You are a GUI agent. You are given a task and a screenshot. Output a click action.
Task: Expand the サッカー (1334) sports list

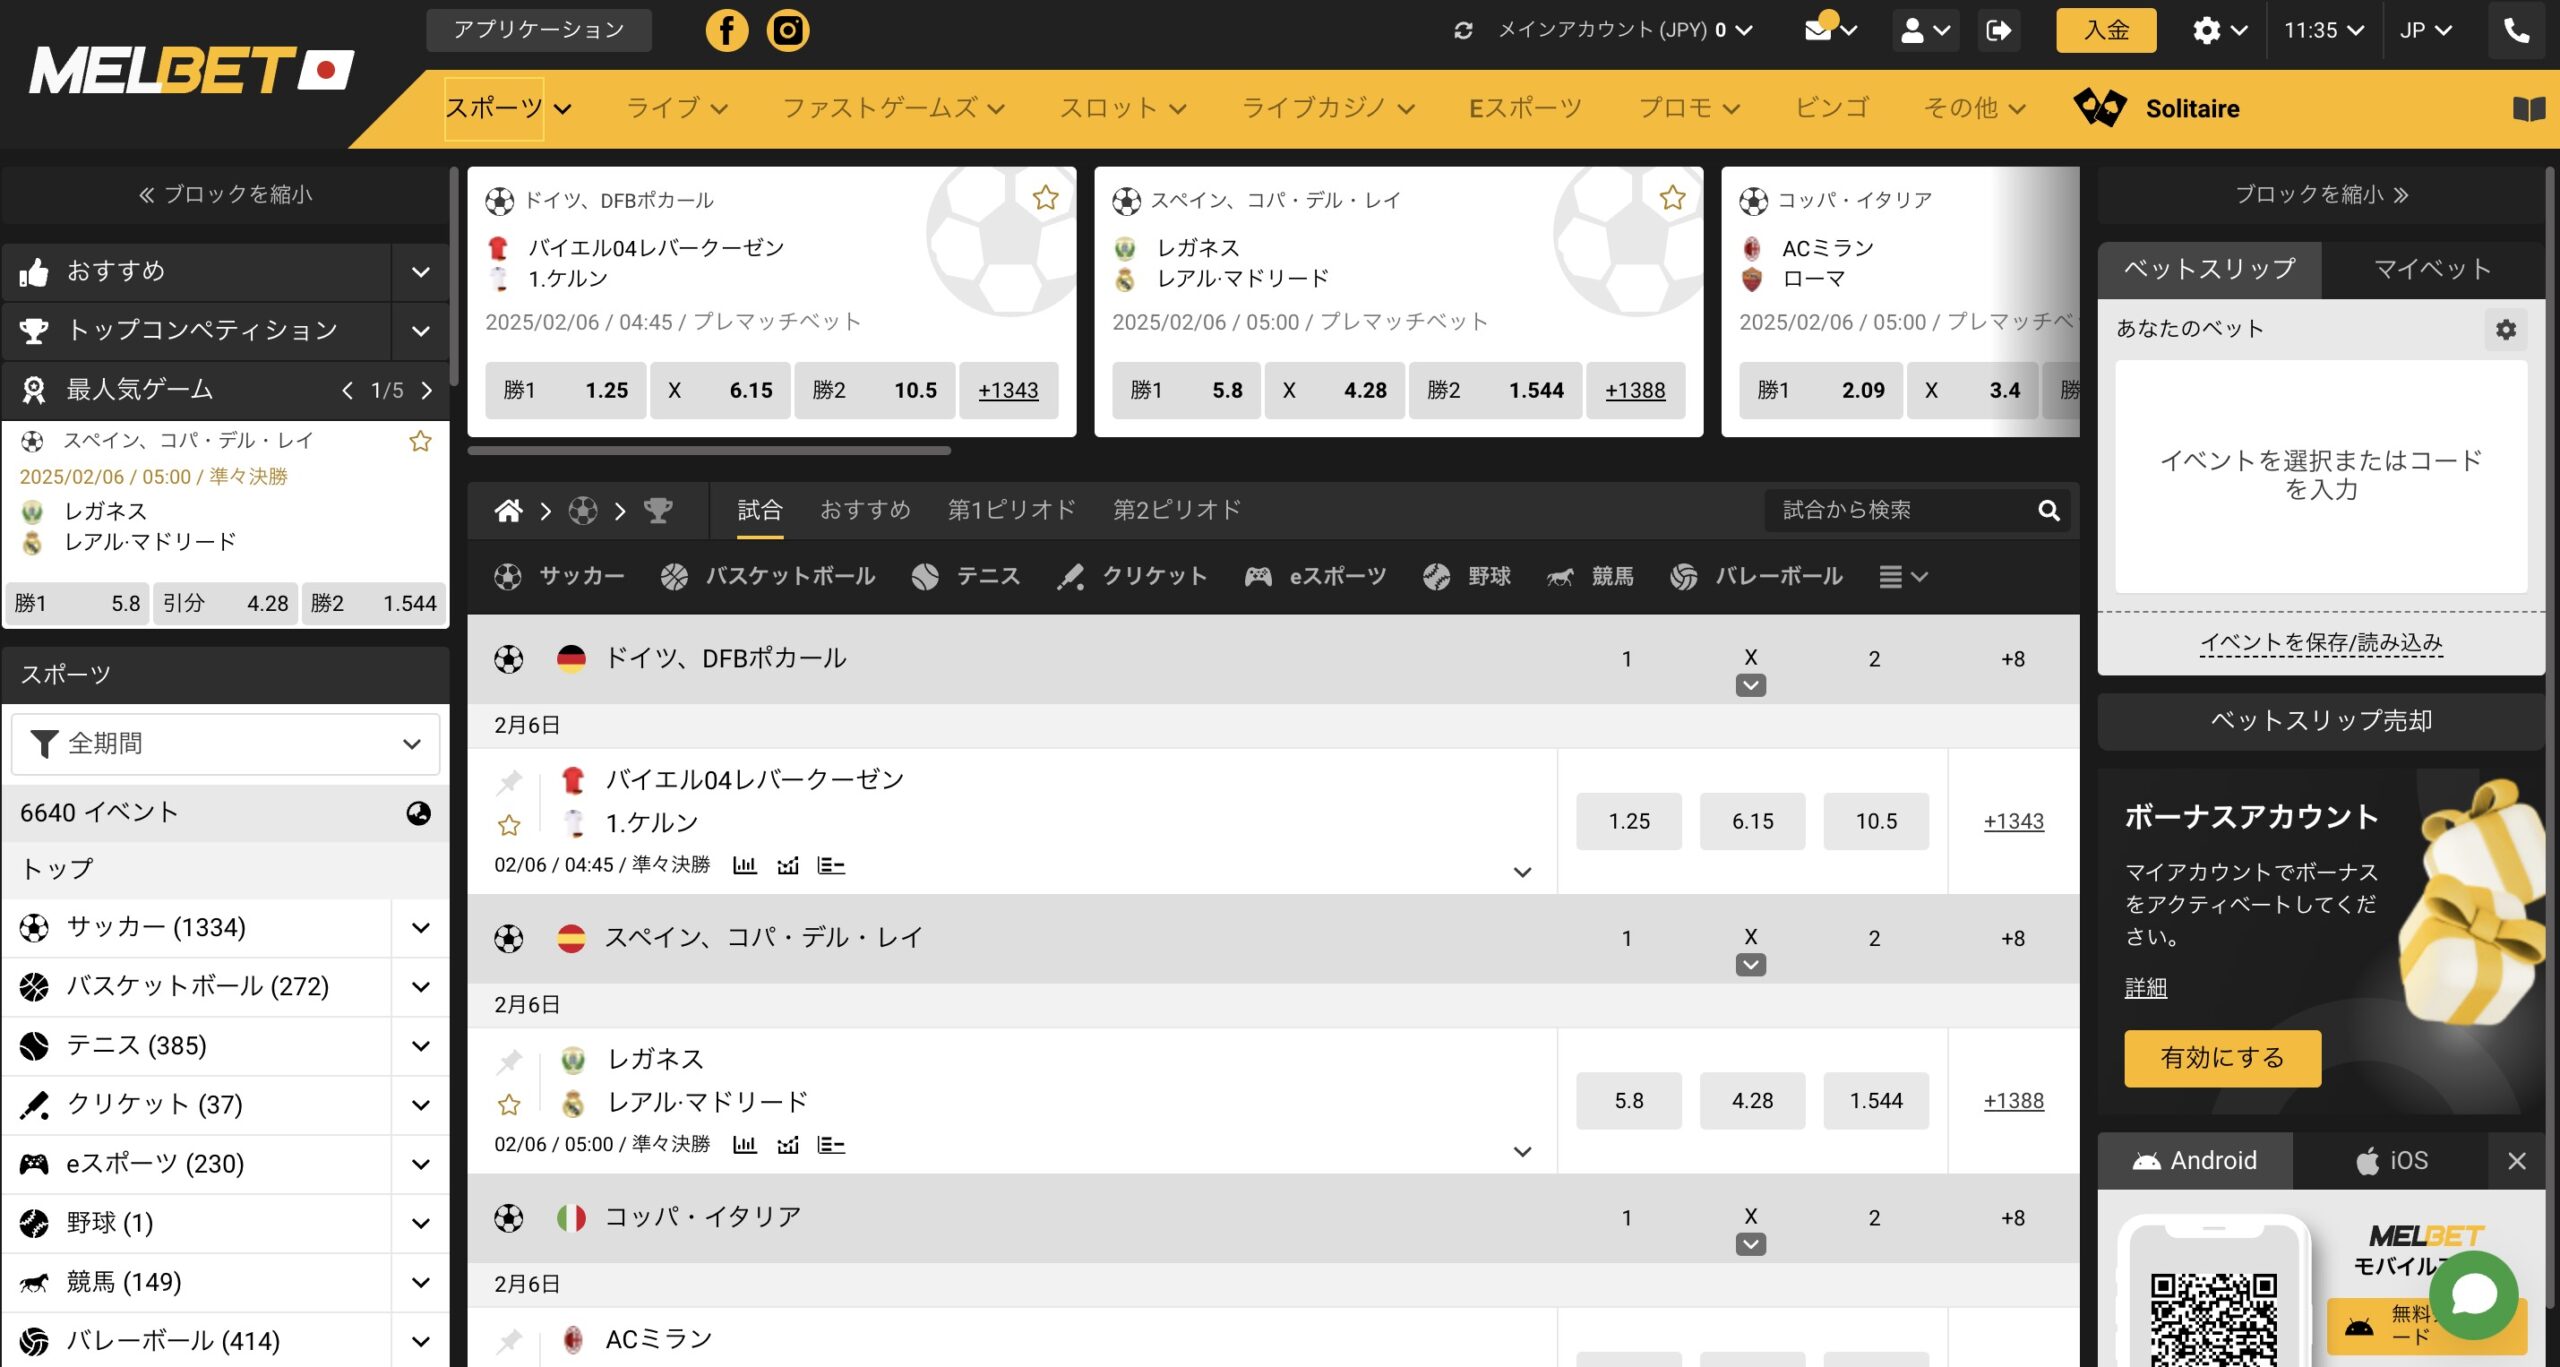(x=421, y=927)
